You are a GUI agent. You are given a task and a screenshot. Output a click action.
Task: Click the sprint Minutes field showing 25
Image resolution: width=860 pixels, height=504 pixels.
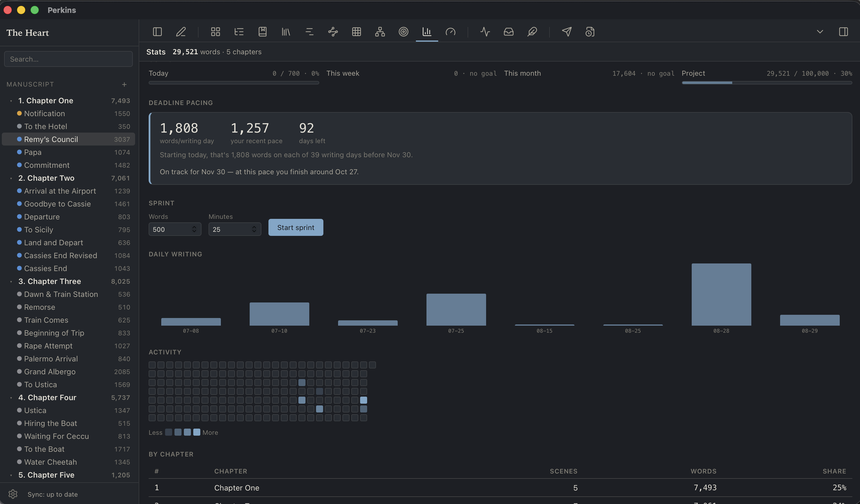point(234,229)
